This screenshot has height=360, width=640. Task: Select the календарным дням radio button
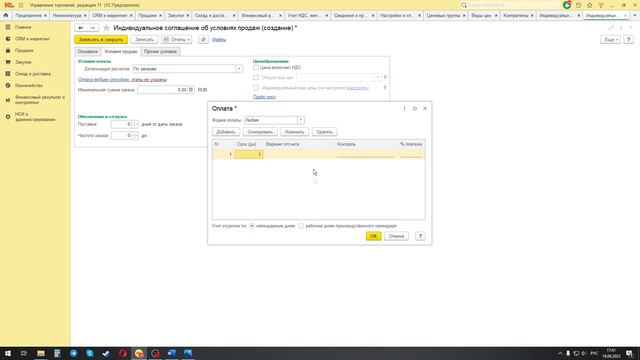point(252,226)
